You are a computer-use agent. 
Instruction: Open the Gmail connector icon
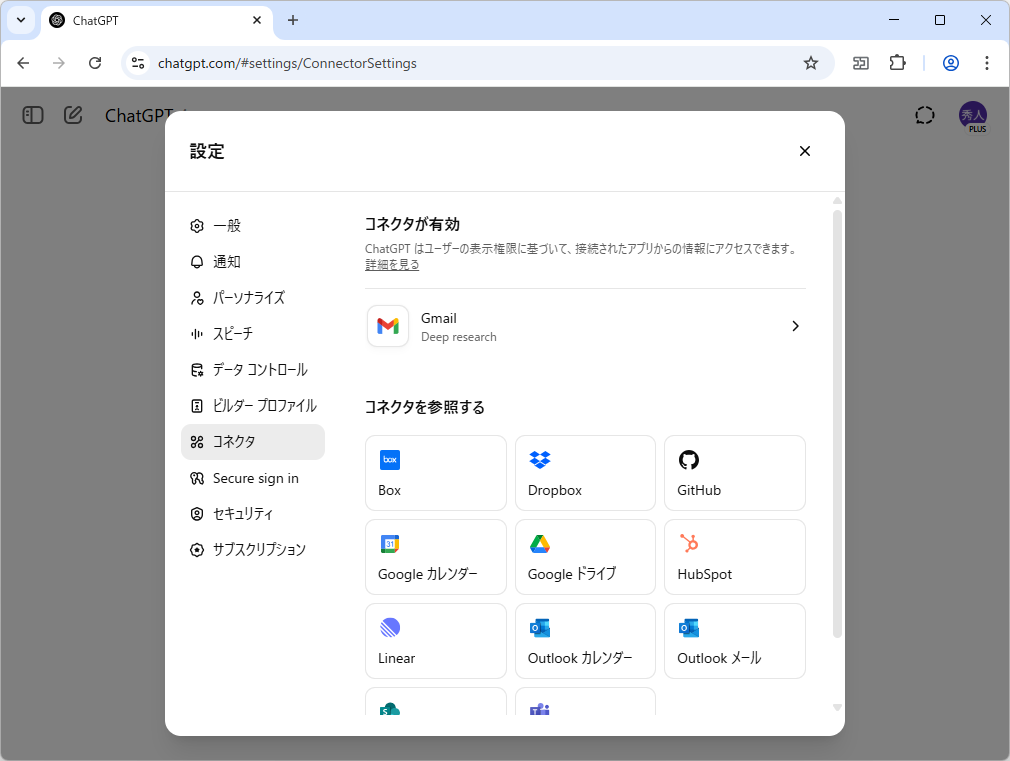coord(388,326)
